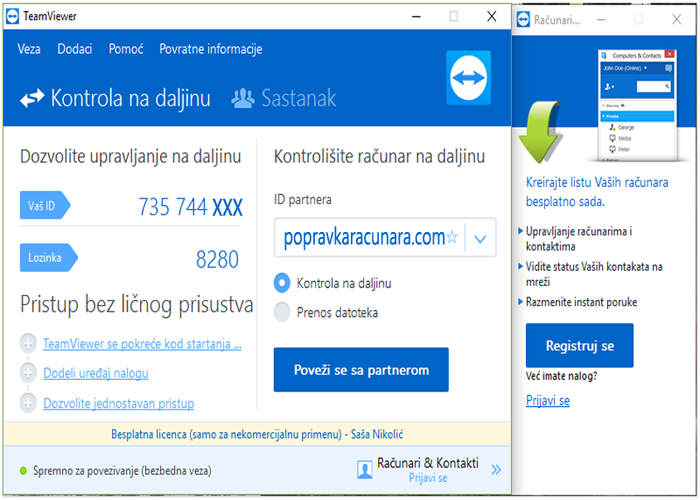Click the Računari & Kontakti contact icon

point(365,470)
